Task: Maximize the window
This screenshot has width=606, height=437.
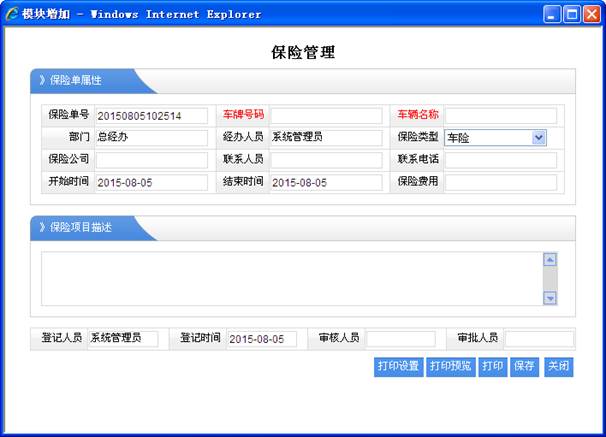Action: (571, 14)
